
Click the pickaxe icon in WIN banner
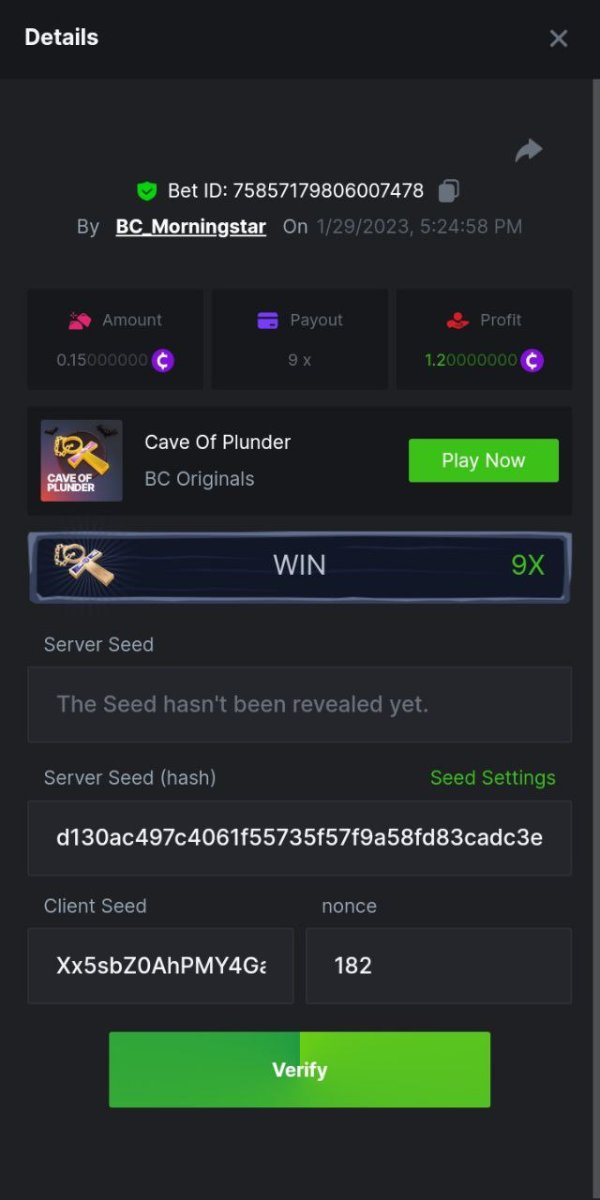click(x=84, y=565)
